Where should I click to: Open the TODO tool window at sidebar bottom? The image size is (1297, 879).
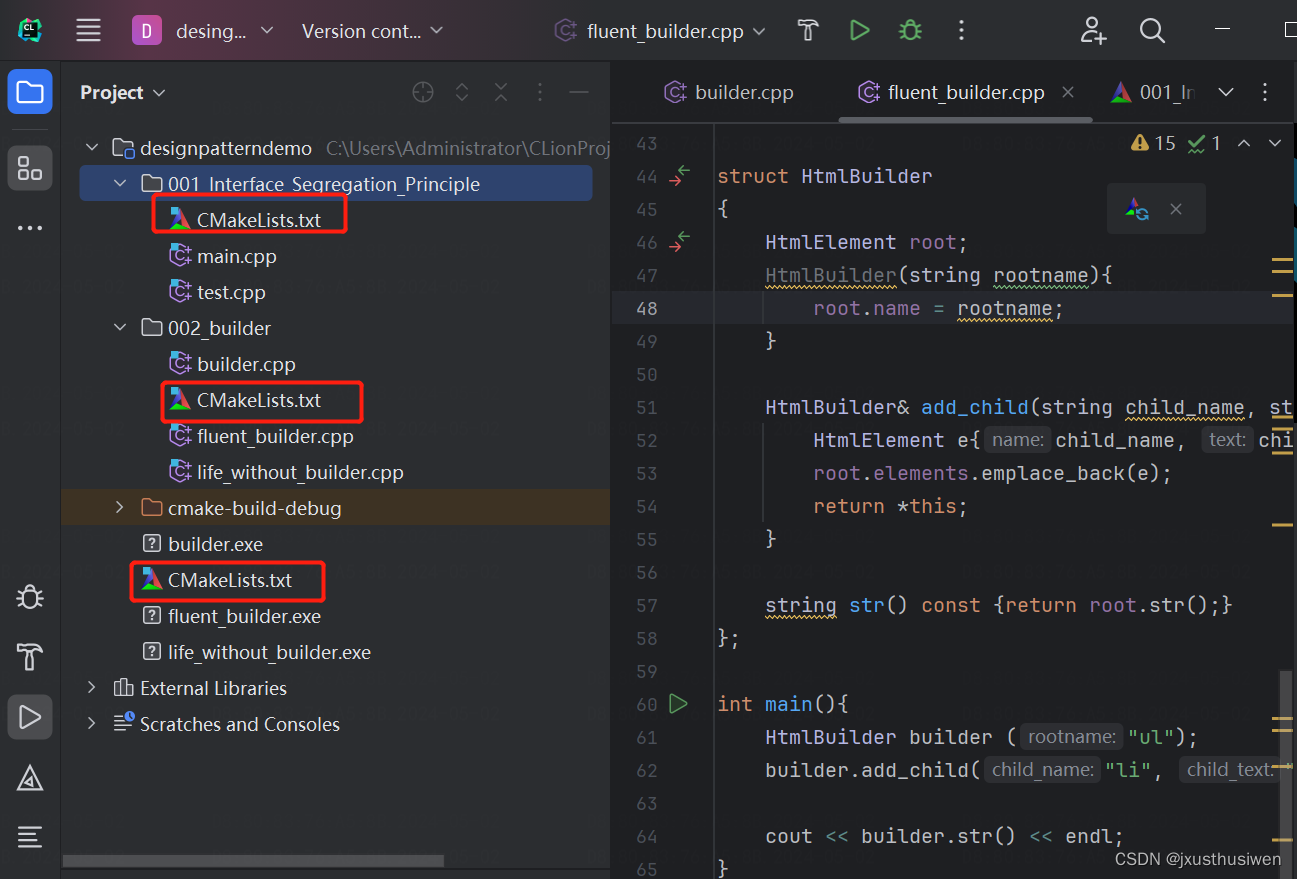pos(29,837)
